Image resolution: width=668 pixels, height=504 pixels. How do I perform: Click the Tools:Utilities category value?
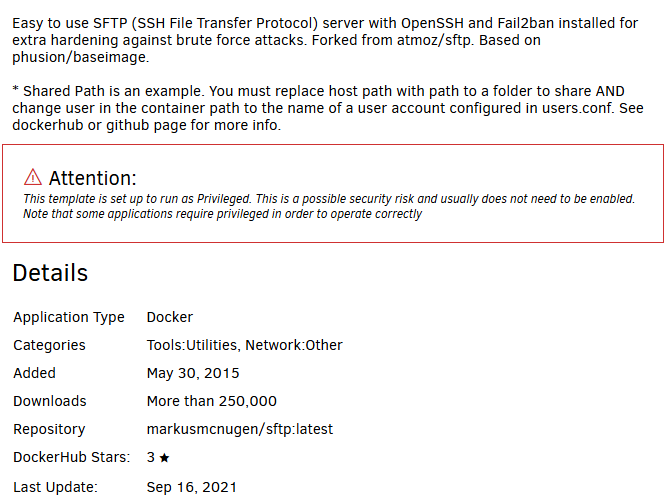coord(192,345)
